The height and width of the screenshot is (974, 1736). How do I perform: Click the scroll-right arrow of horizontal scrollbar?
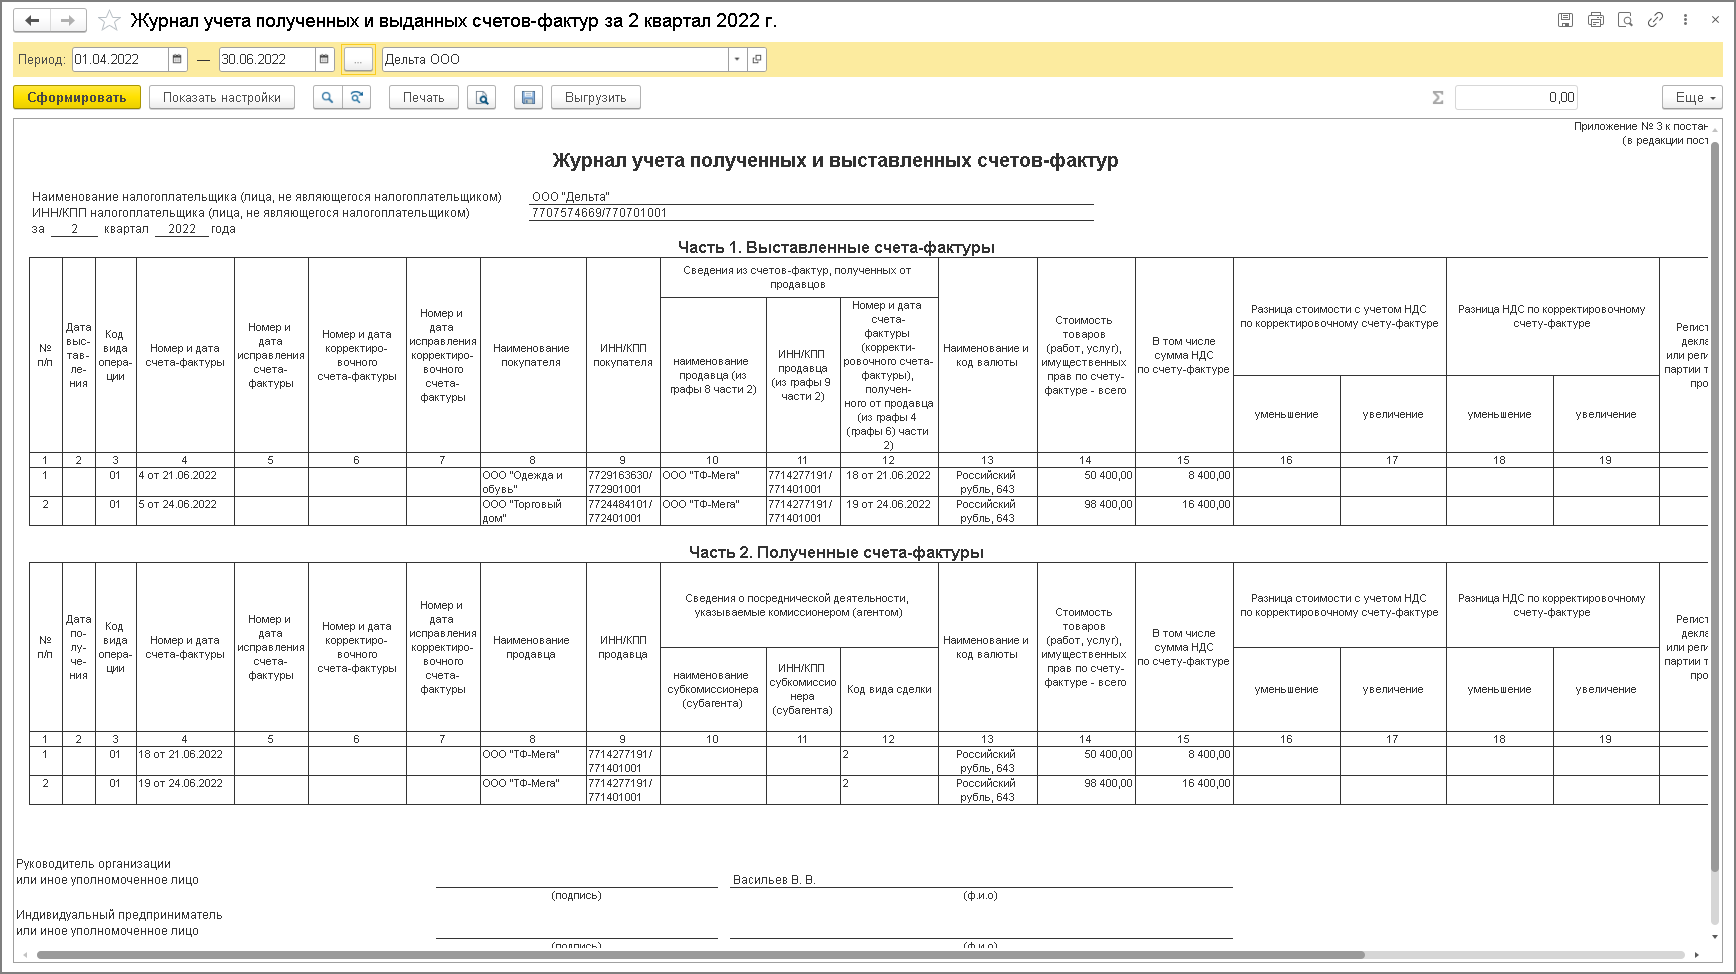point(1697,955)
